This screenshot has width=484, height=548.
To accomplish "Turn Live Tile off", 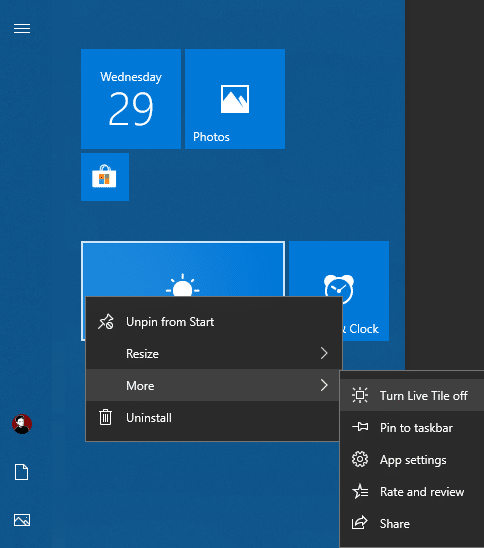I will (x=412, y=396).
